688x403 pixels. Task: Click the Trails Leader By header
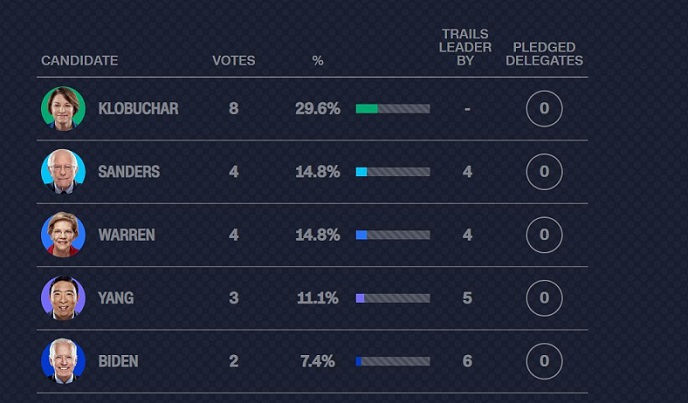tap(466, 47)
